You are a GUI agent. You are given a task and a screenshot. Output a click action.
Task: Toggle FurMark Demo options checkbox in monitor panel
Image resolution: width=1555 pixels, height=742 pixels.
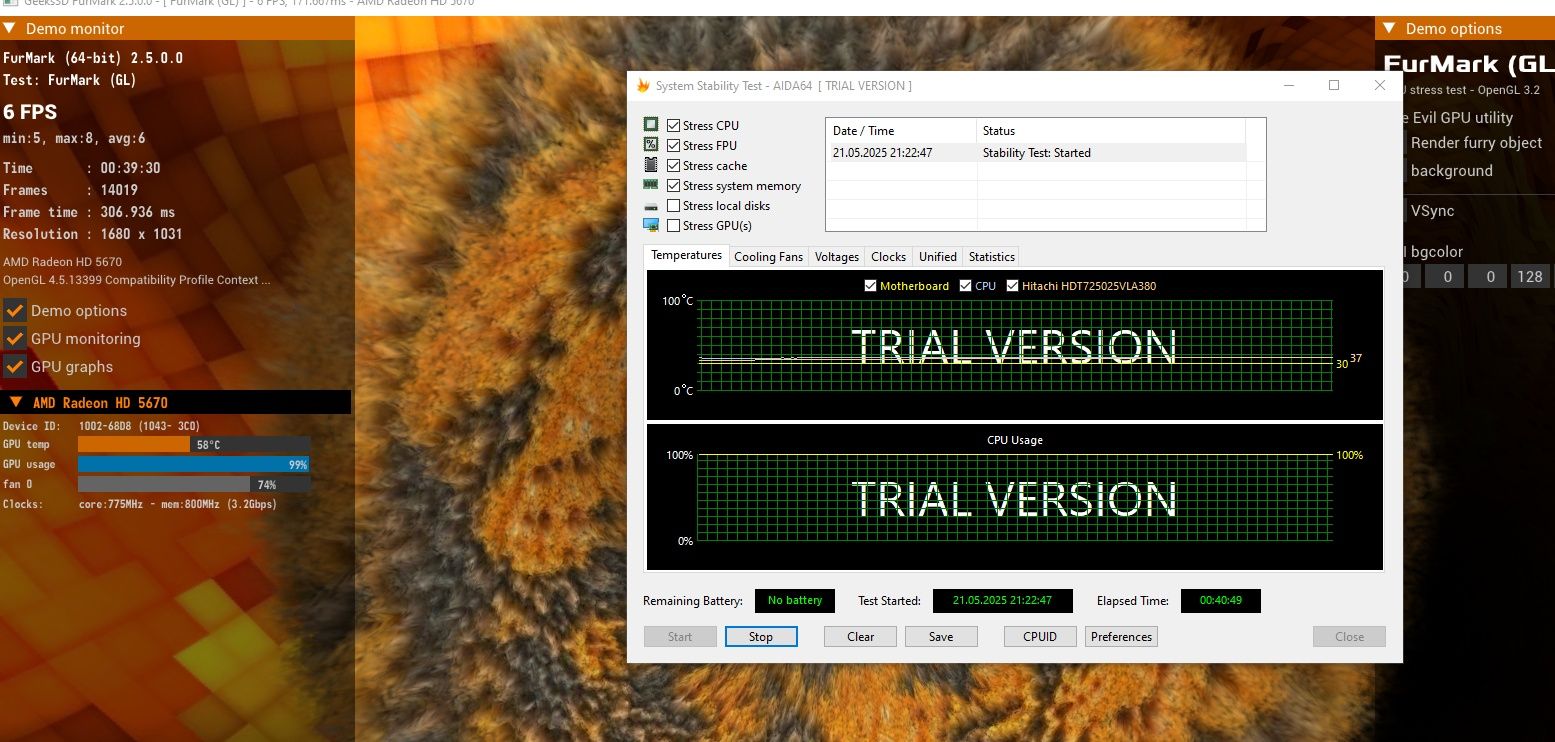pos(14,310)
